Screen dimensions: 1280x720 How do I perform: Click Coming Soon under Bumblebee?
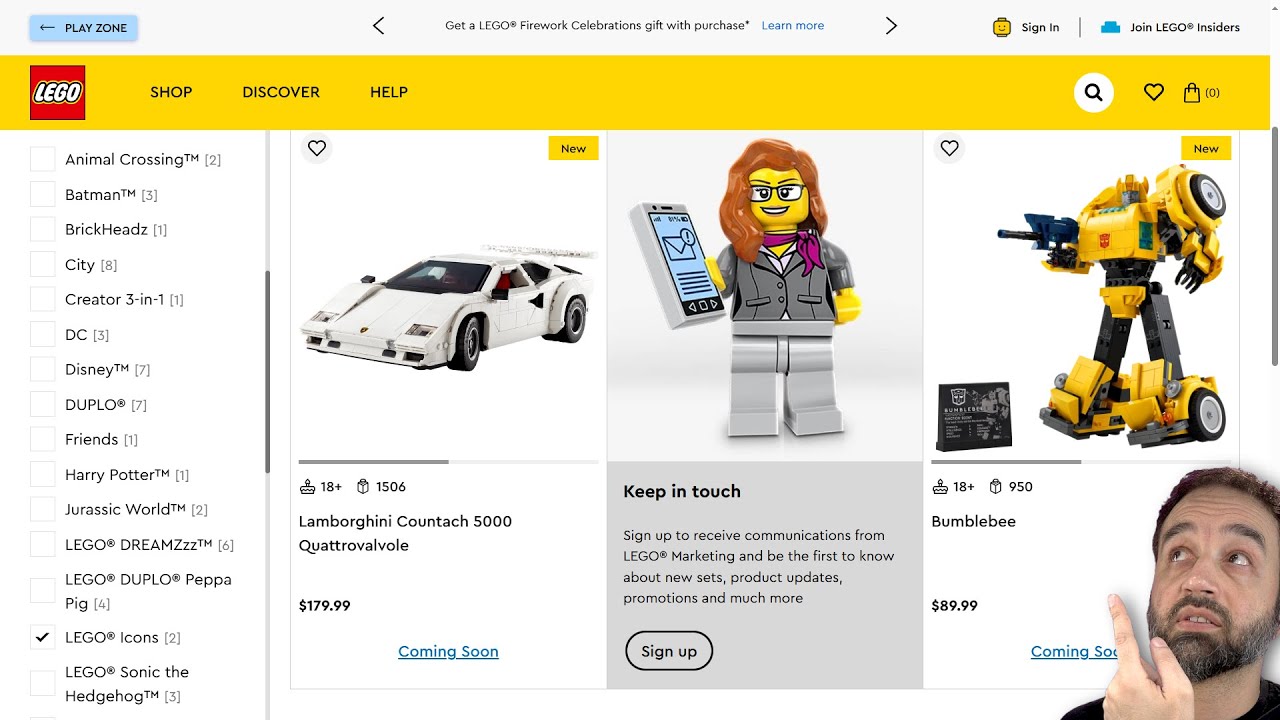tap(1076, 651)
